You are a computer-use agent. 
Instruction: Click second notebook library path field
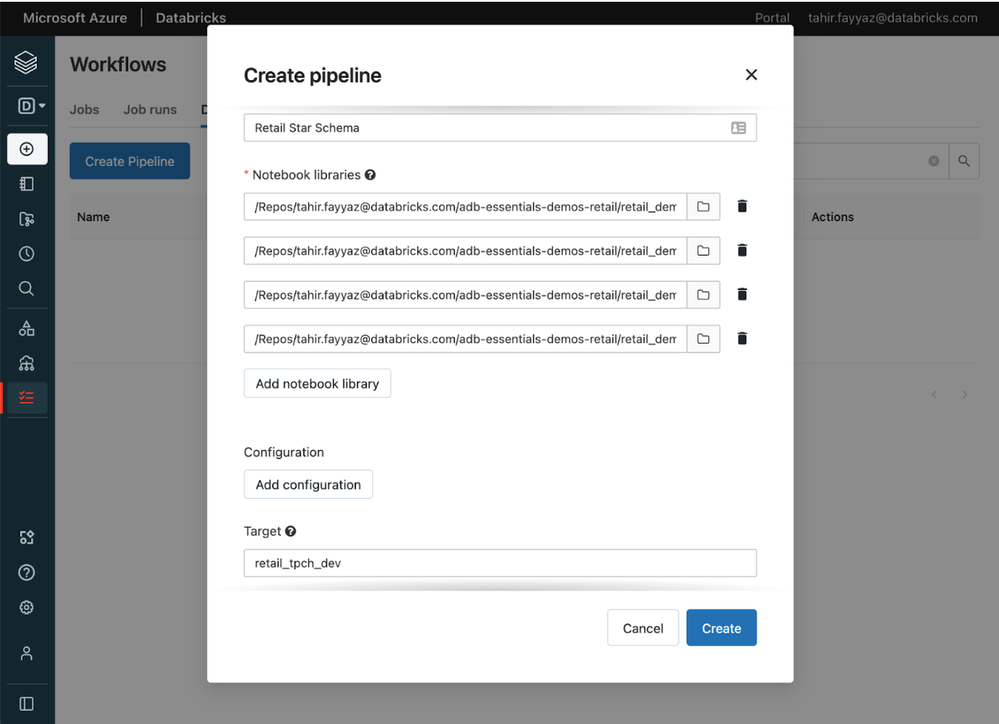pos(465,250)
